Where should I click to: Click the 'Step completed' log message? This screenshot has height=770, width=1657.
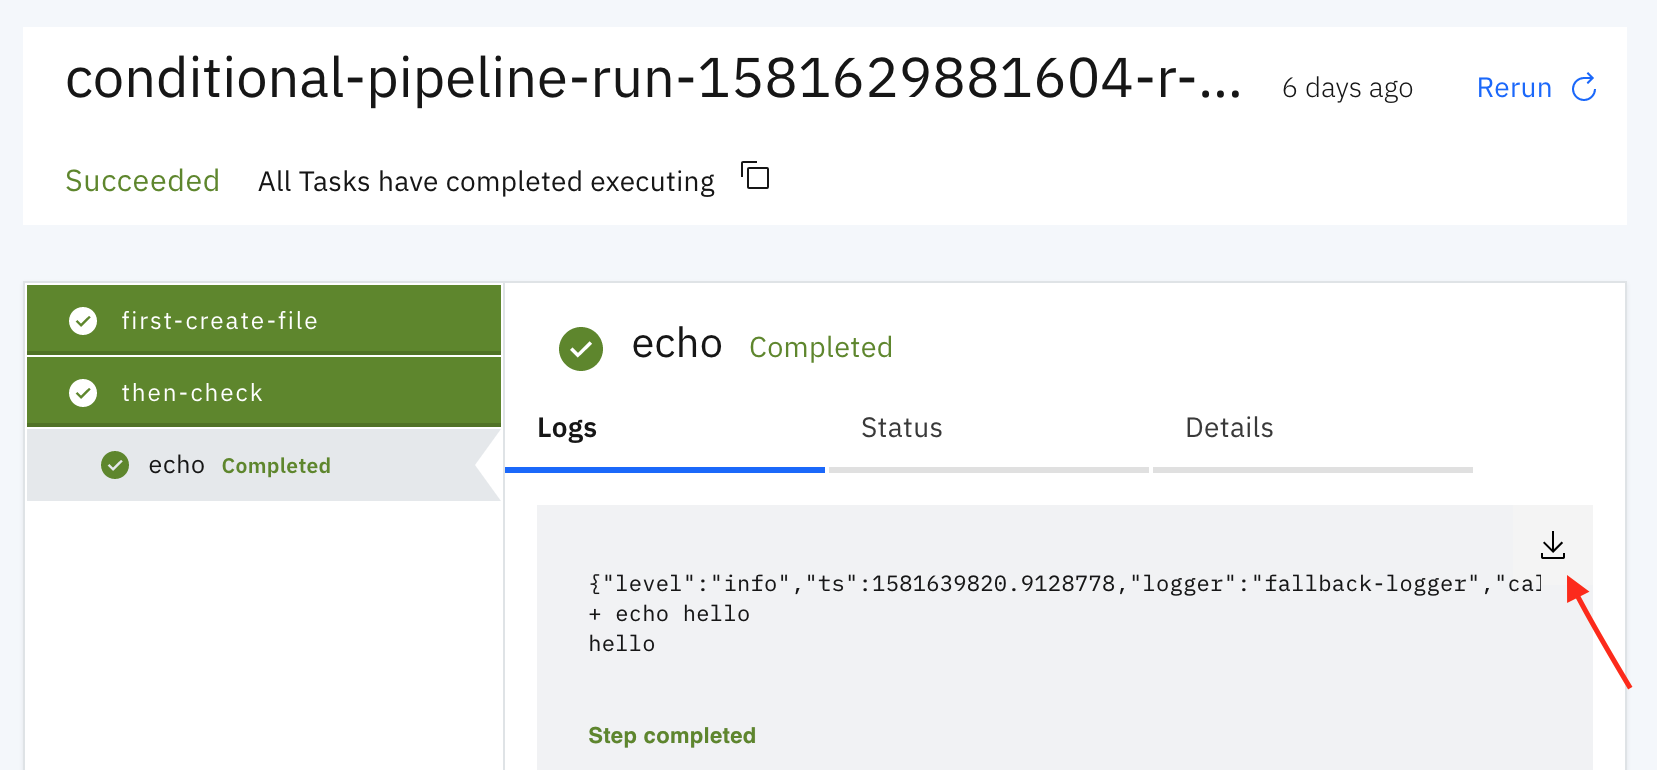coord(672,736)
